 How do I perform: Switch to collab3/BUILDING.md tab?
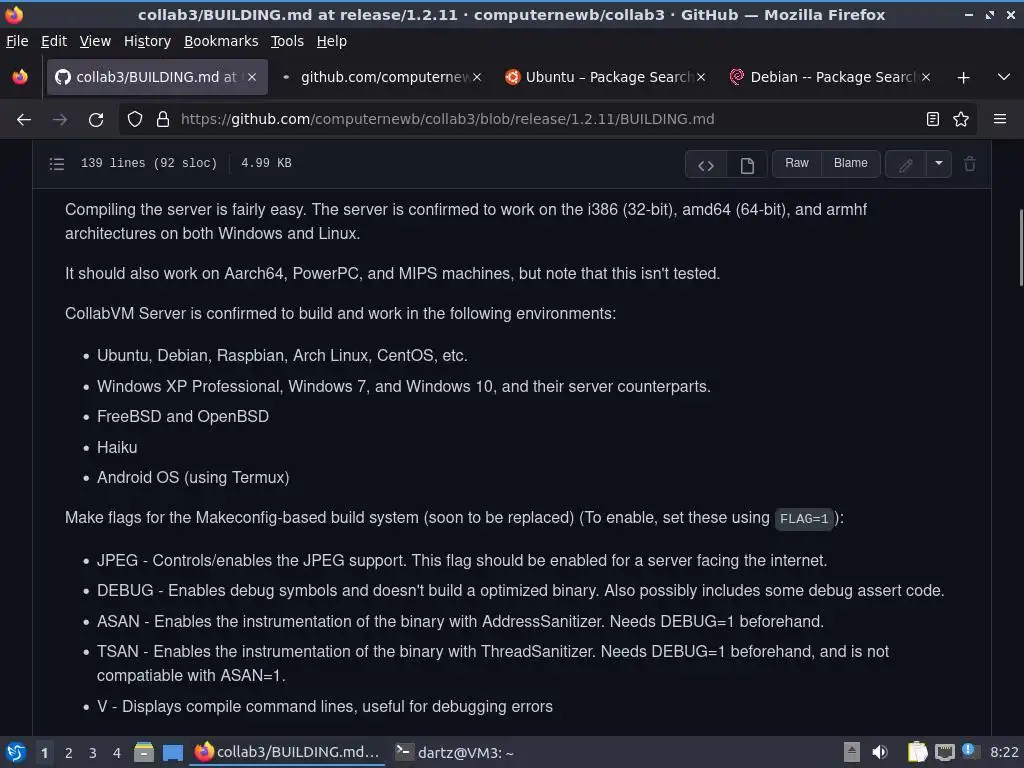coord(157,77)
